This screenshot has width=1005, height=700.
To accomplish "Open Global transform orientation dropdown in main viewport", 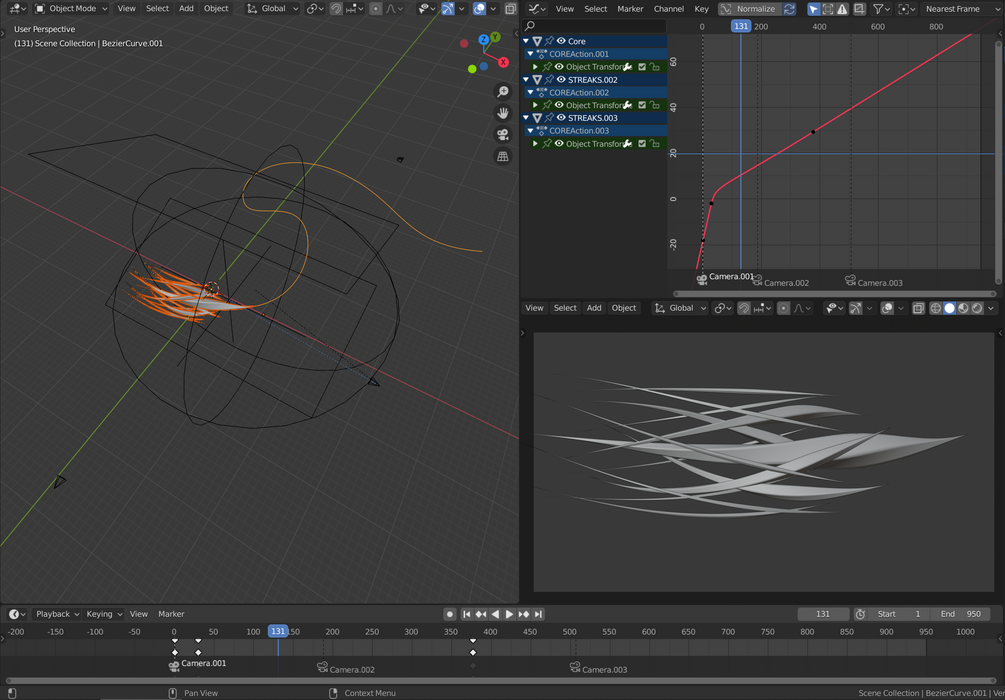I will pyautogui.click(x=274, y=8).
